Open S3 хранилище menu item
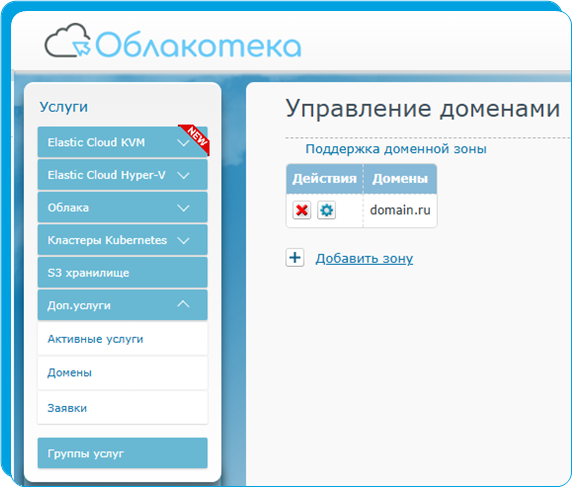This screenshot has width=572, height=487. coord(123,273)
